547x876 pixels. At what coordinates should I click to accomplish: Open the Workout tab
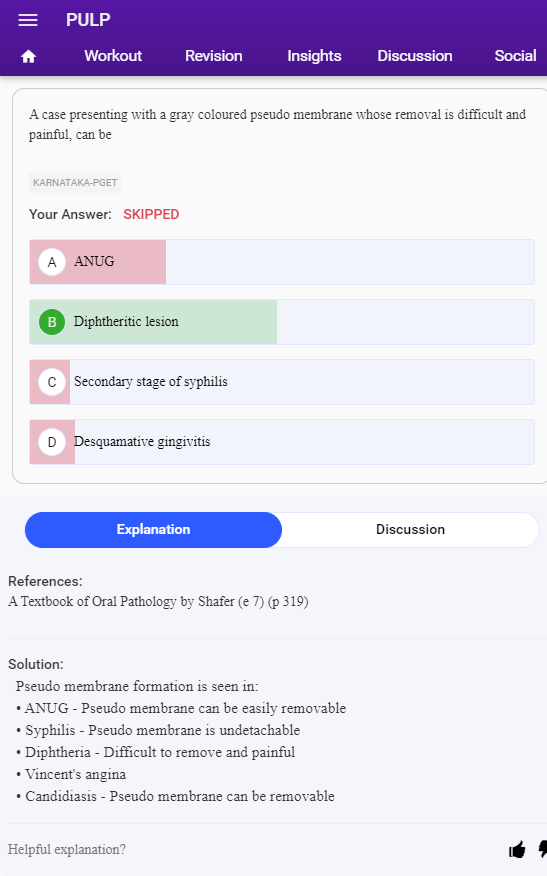(x=113, y=56)
